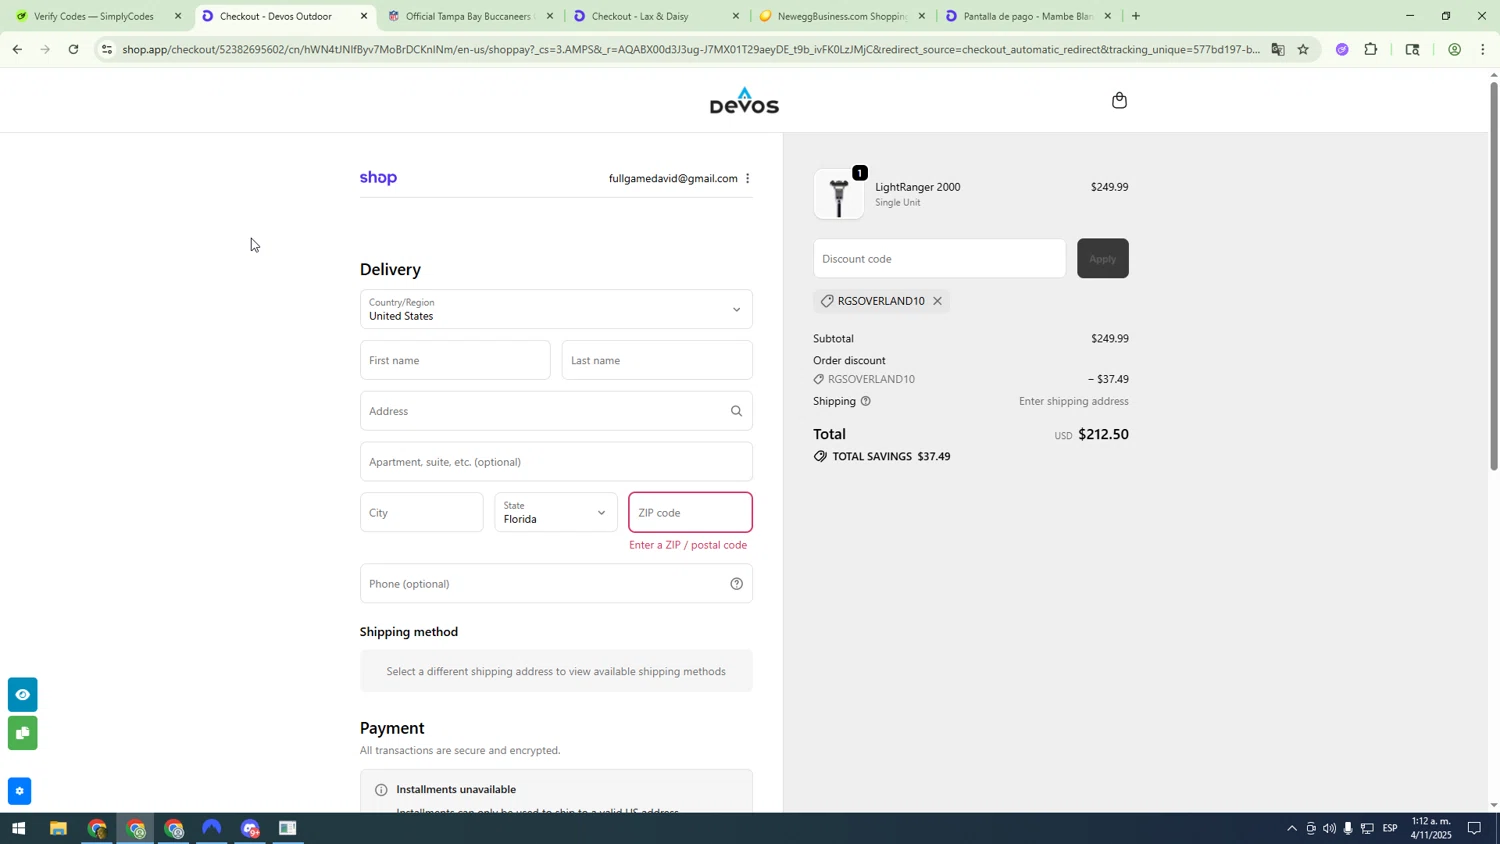Switch to Official Tampa Bay Buccaneers tab
Screen dimensions: 1500x844
[x=468, y=16]
